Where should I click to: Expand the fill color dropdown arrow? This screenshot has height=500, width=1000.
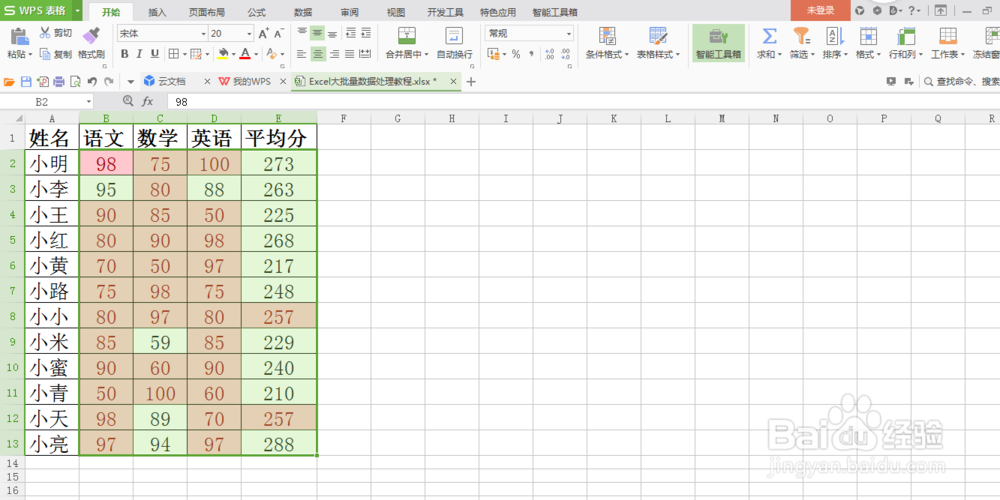(x=233, y=54)
